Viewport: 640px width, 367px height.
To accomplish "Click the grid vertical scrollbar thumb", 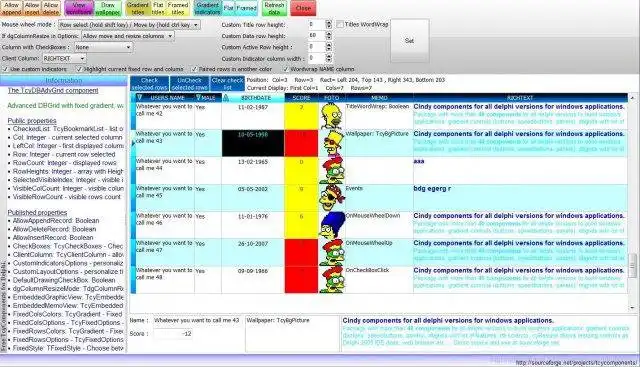I will [x=632, y=265].
